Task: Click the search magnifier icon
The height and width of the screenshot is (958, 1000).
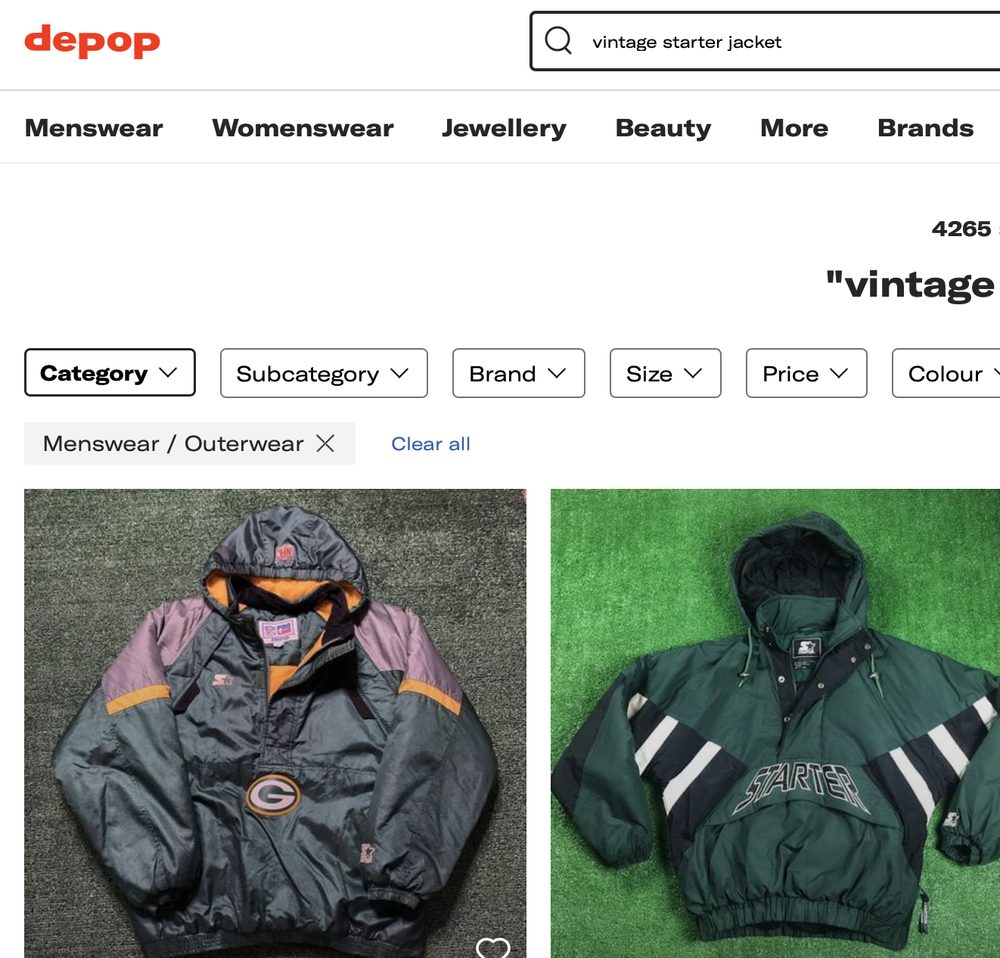Action: pyautogui.click(x=558, y=41)
